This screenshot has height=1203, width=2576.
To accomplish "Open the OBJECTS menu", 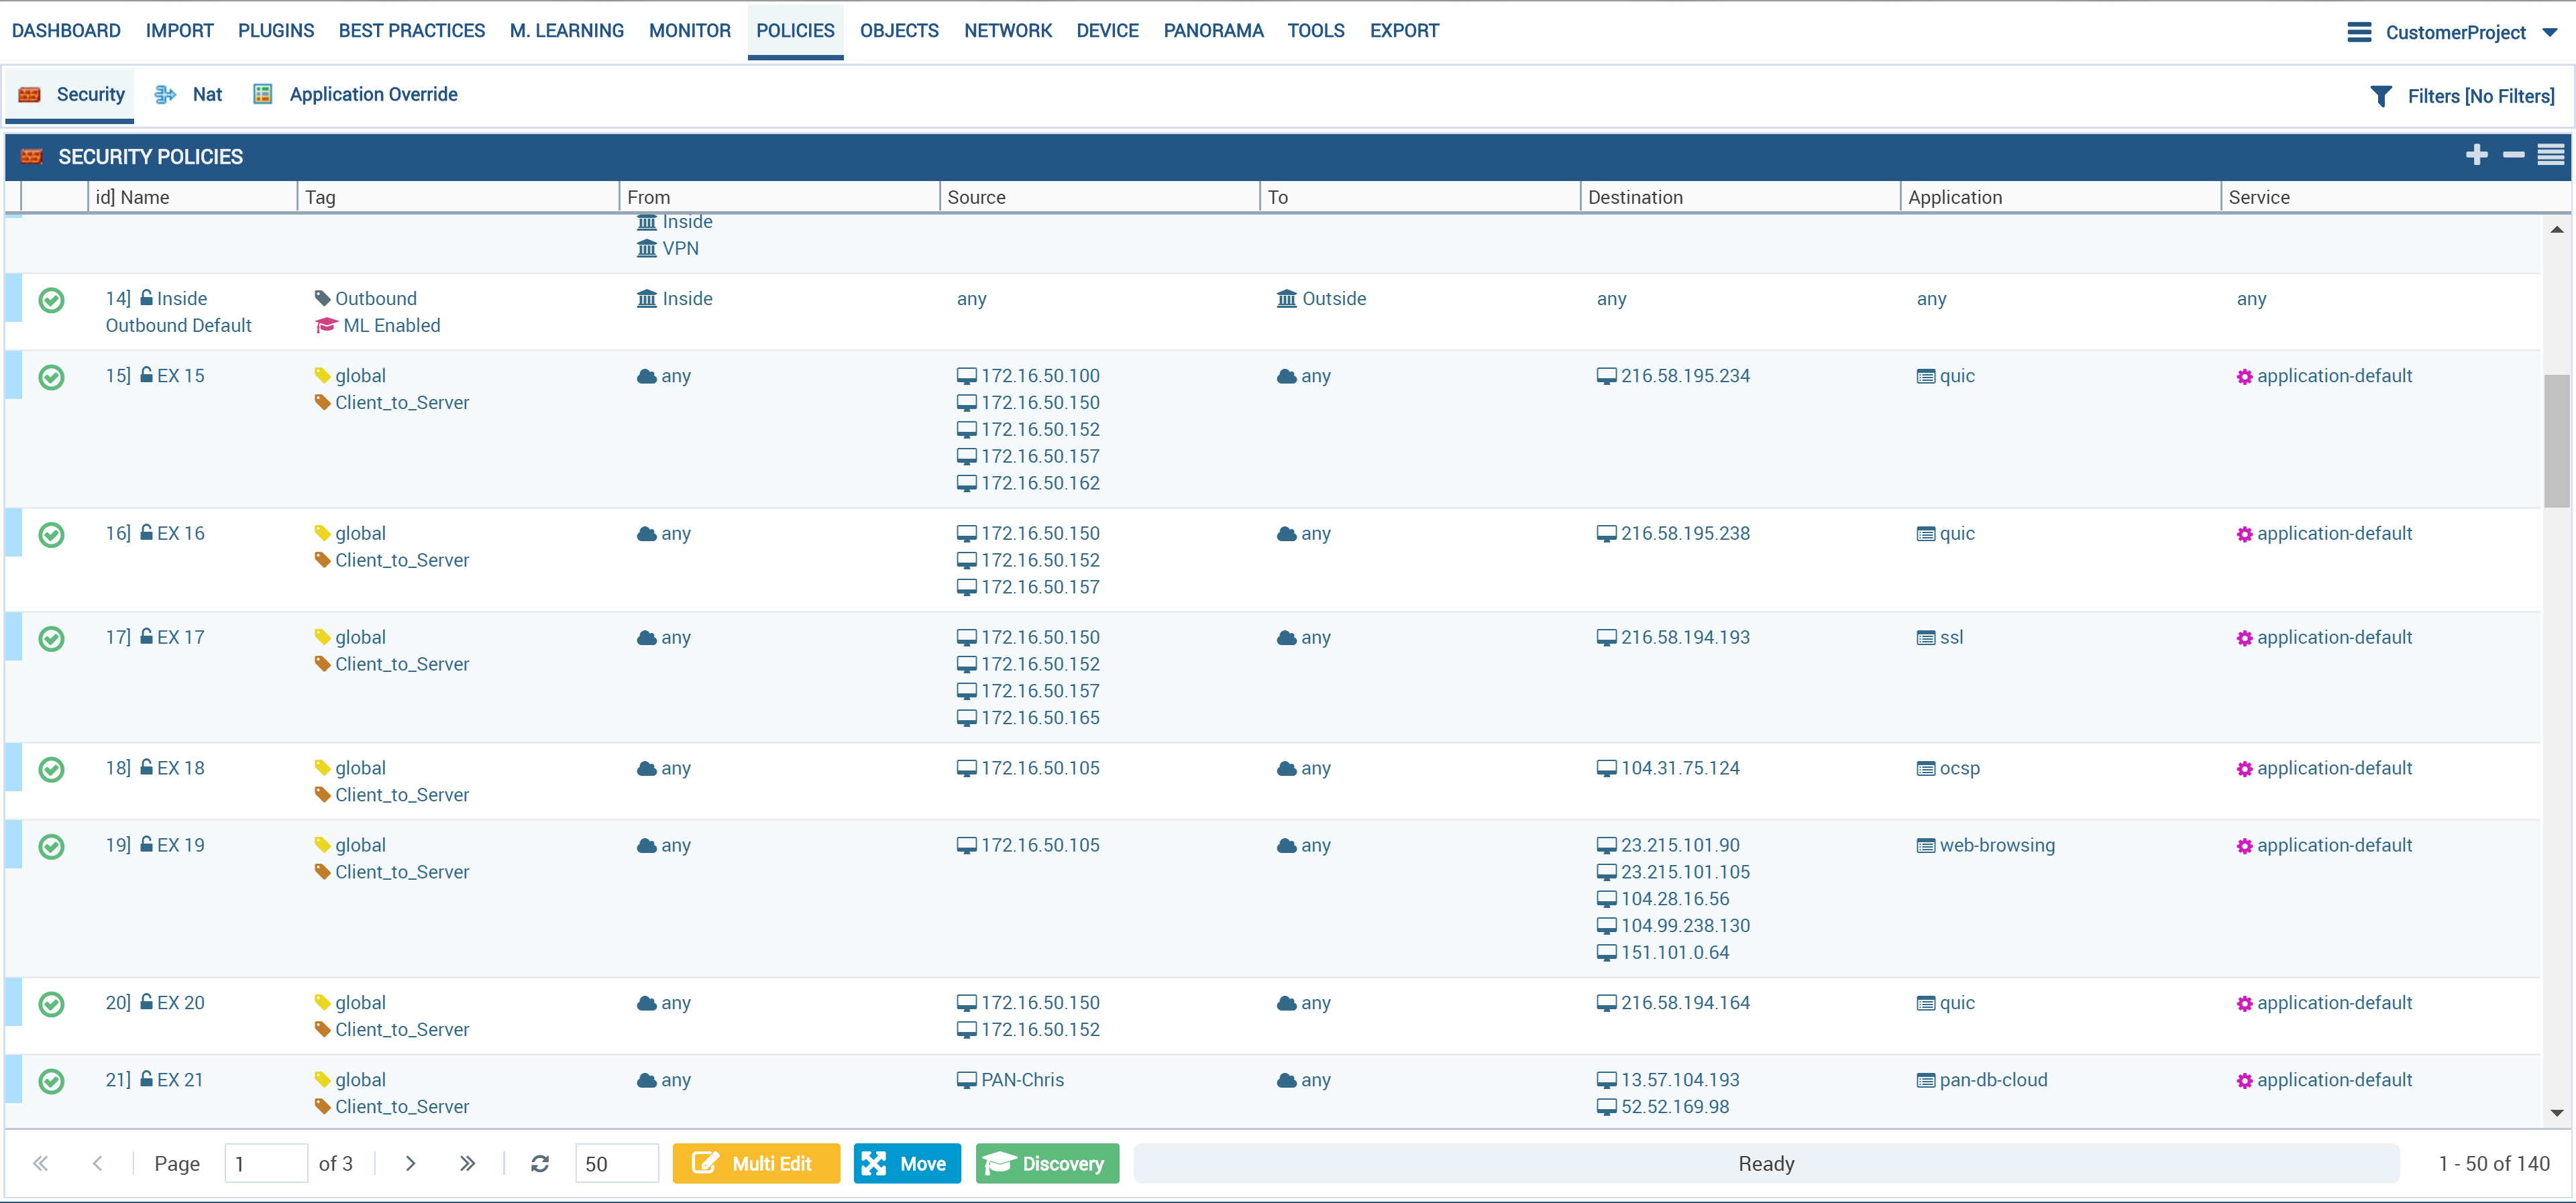I will 899,31.
